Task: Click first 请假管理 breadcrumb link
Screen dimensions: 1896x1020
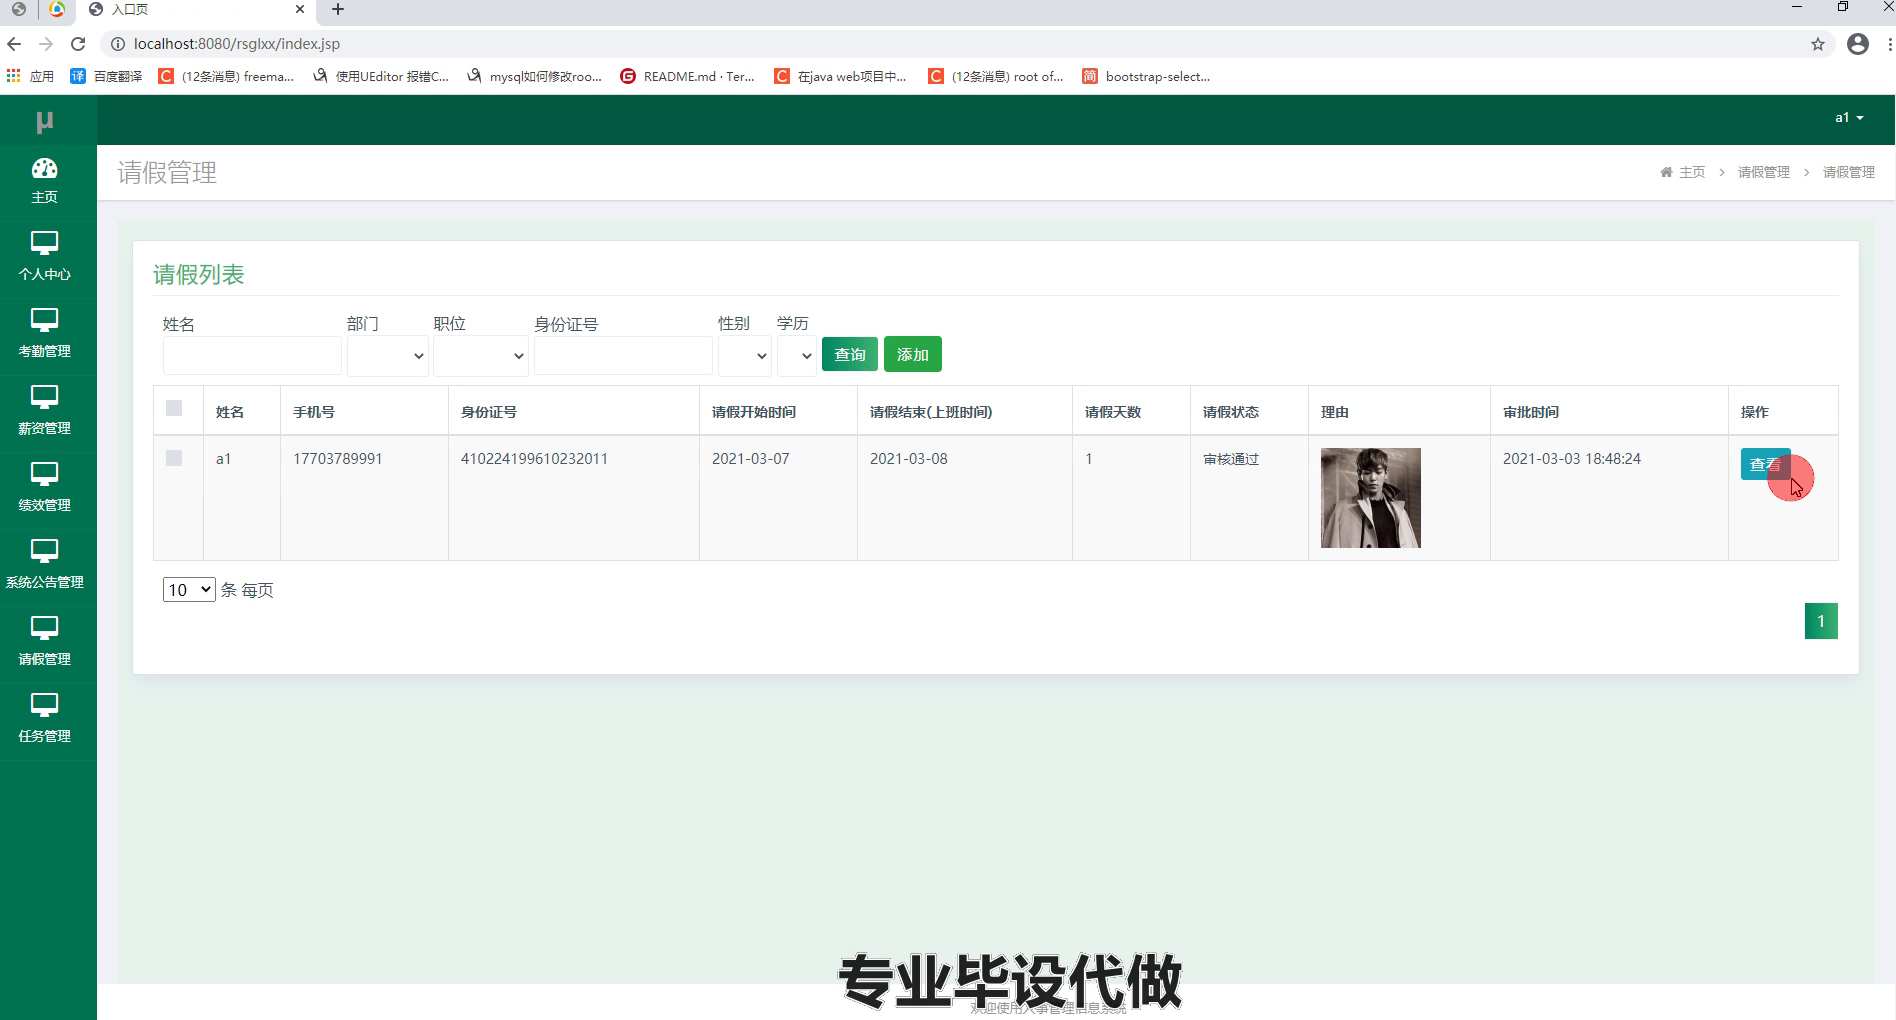Action: [1764, 172]
